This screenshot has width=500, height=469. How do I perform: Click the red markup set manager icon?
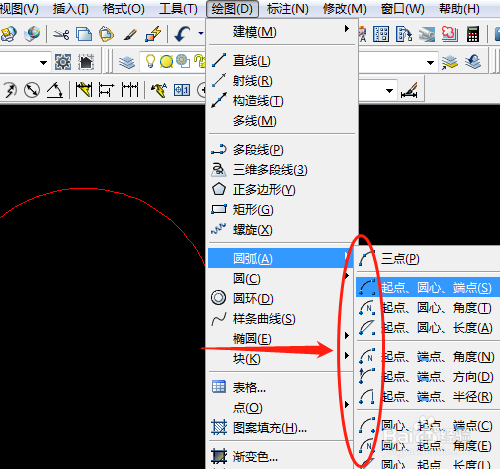coord(450,34)
